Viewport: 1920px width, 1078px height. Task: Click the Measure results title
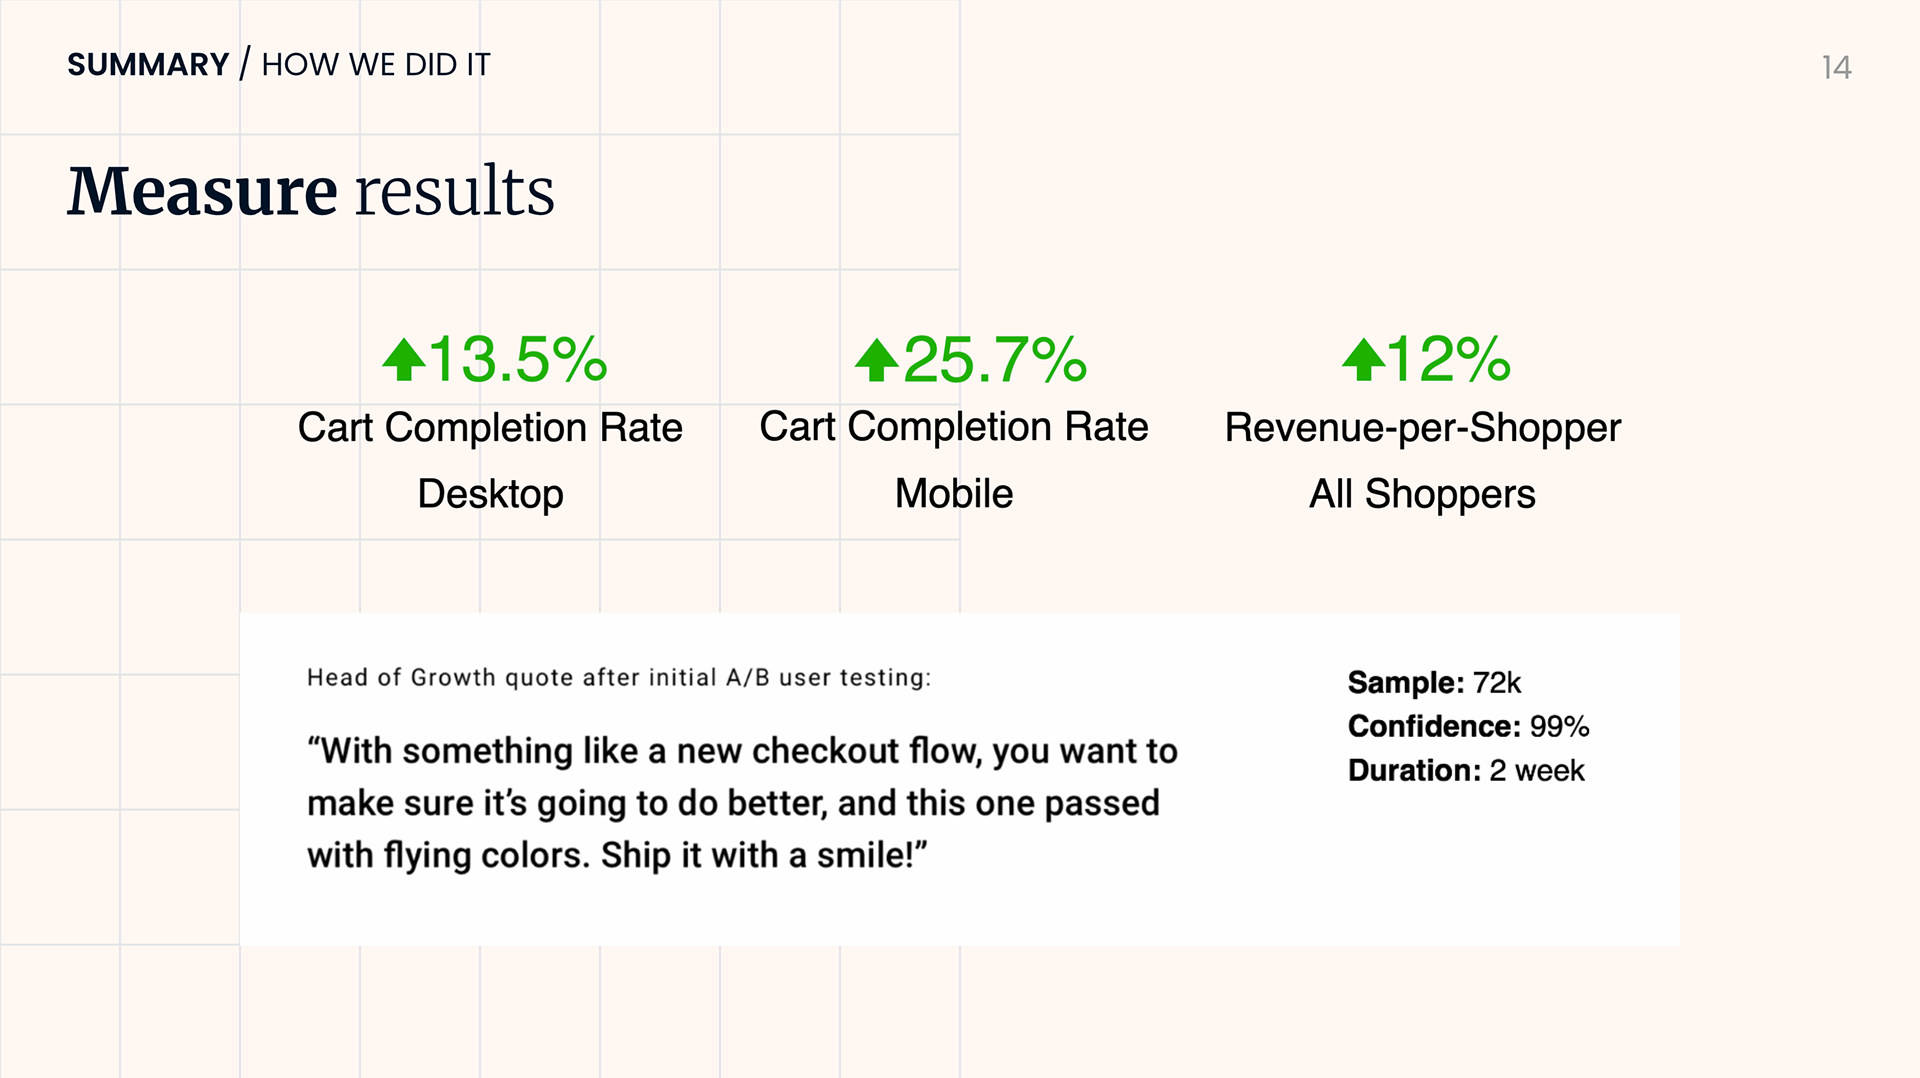311,190
